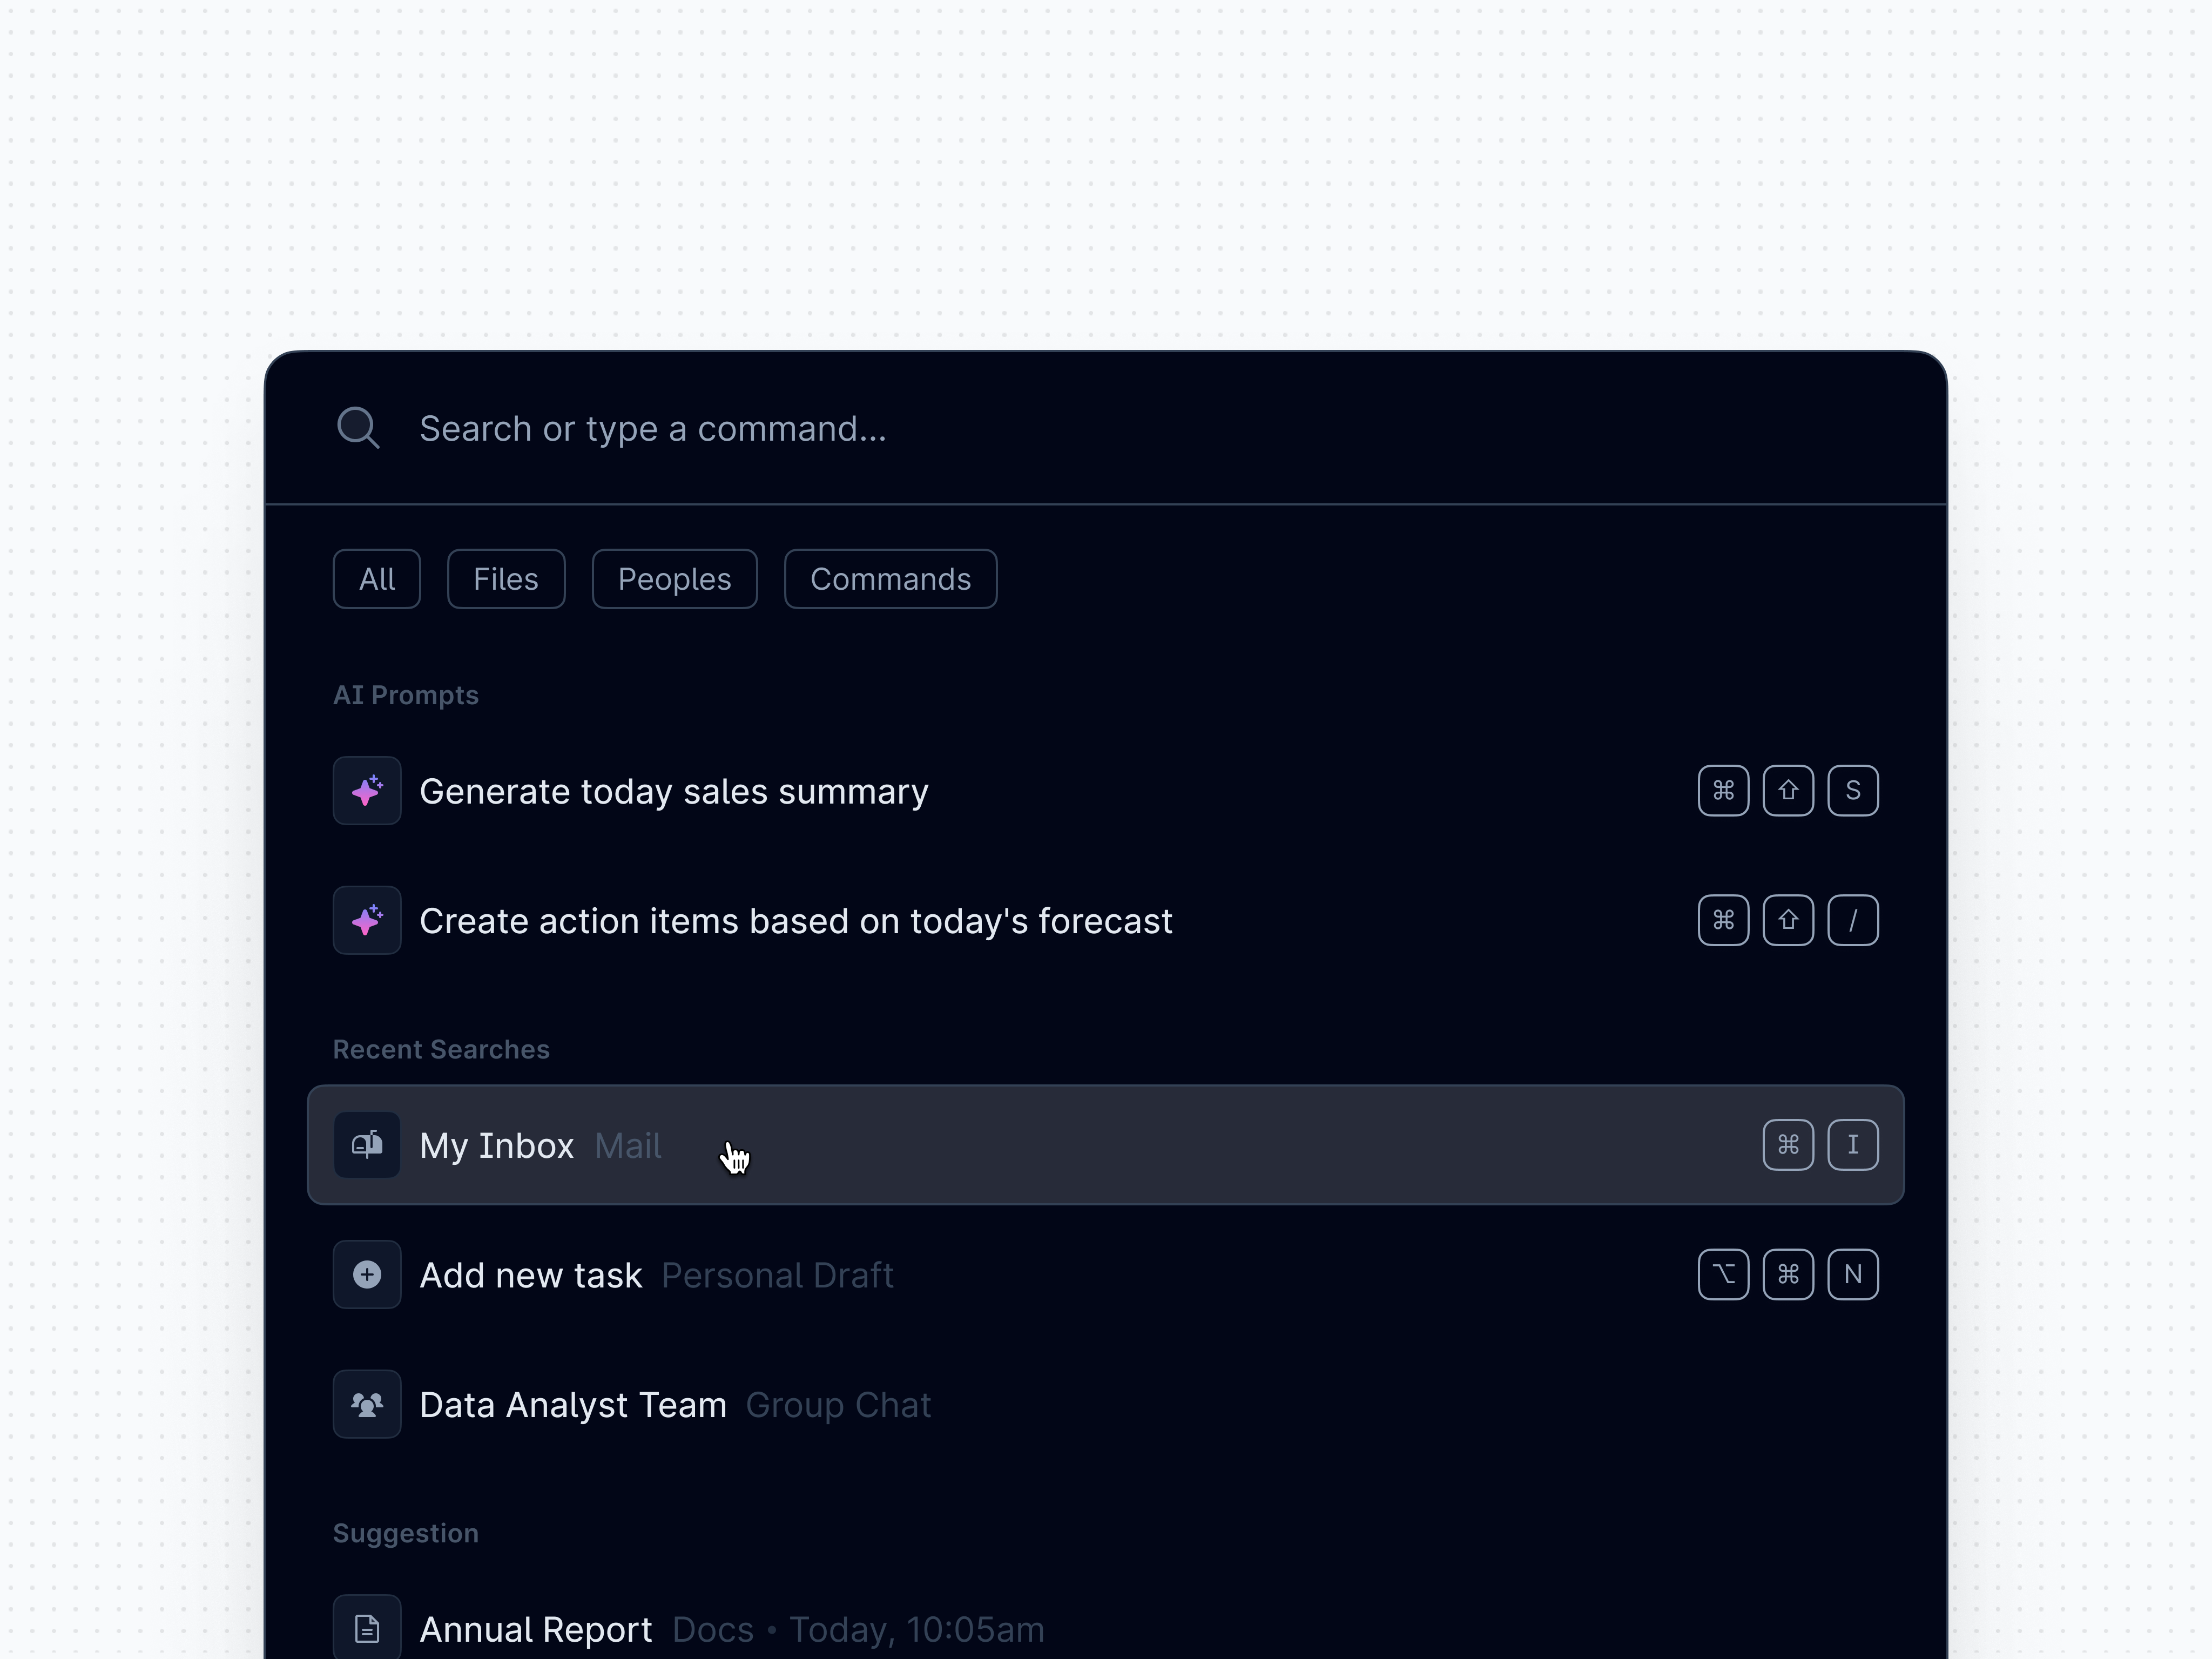The height and width of the screenshot is (1659, 2212).
Task: Click the command key badge on My Inbox row
Action: [1788, 1145]
